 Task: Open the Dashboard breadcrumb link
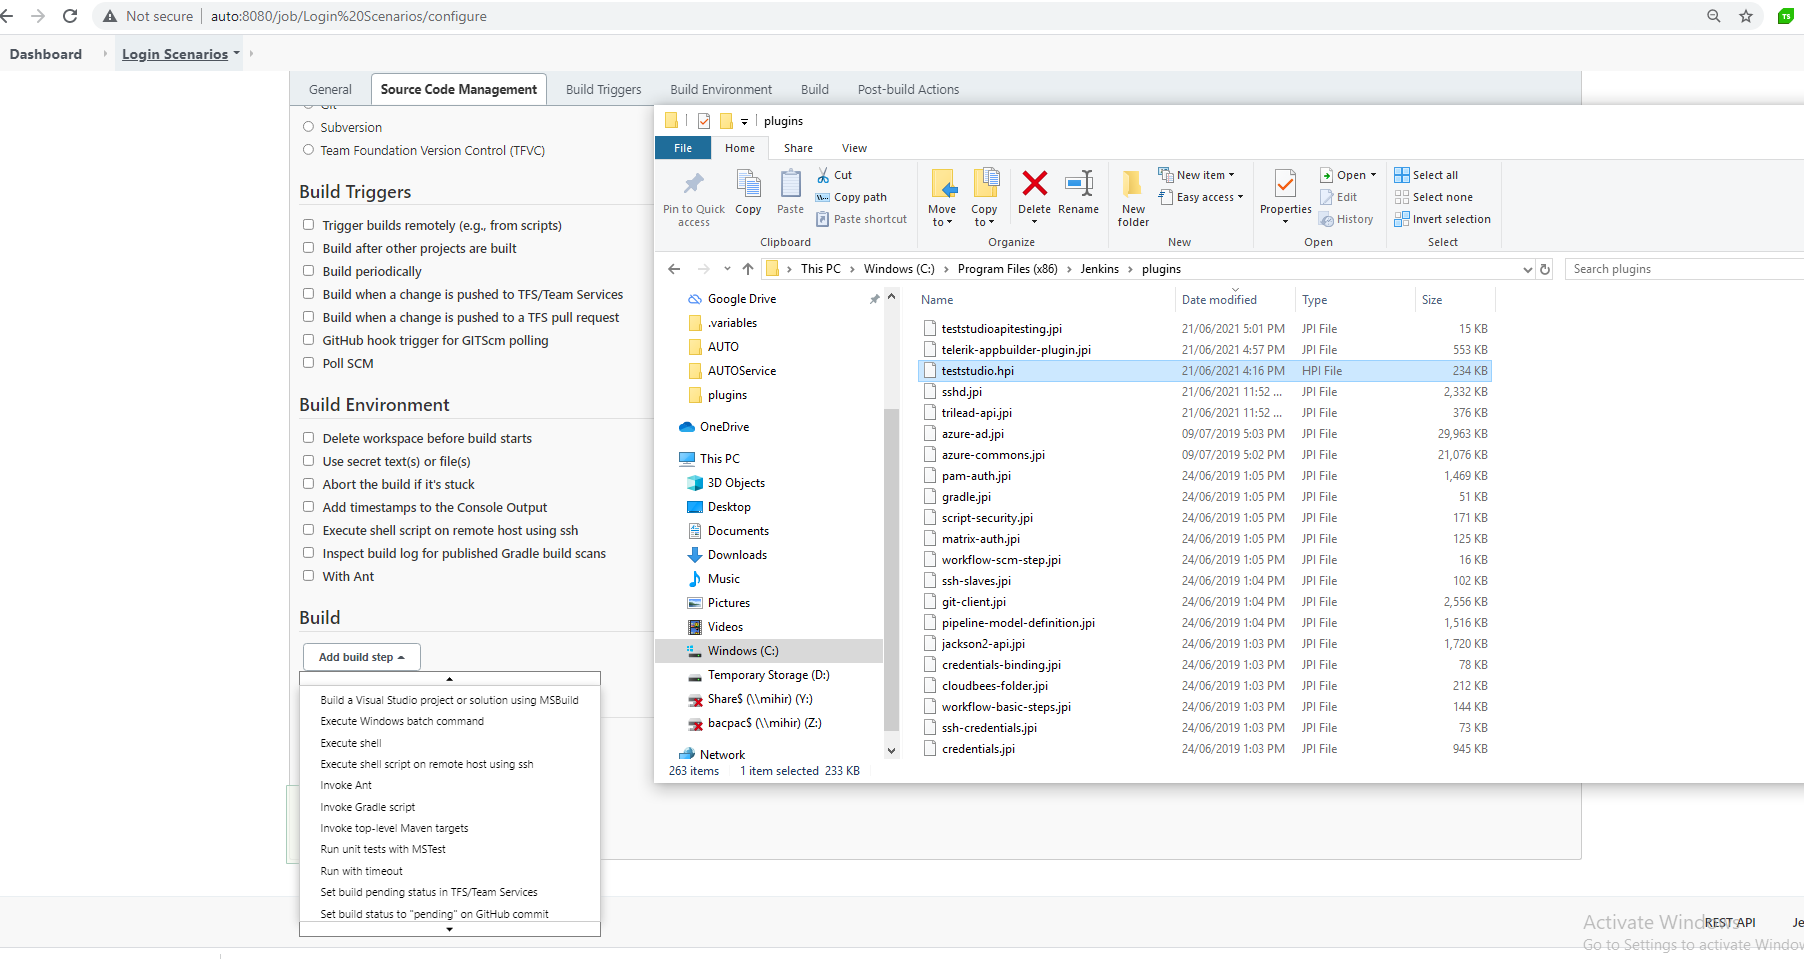coord(46,54)
